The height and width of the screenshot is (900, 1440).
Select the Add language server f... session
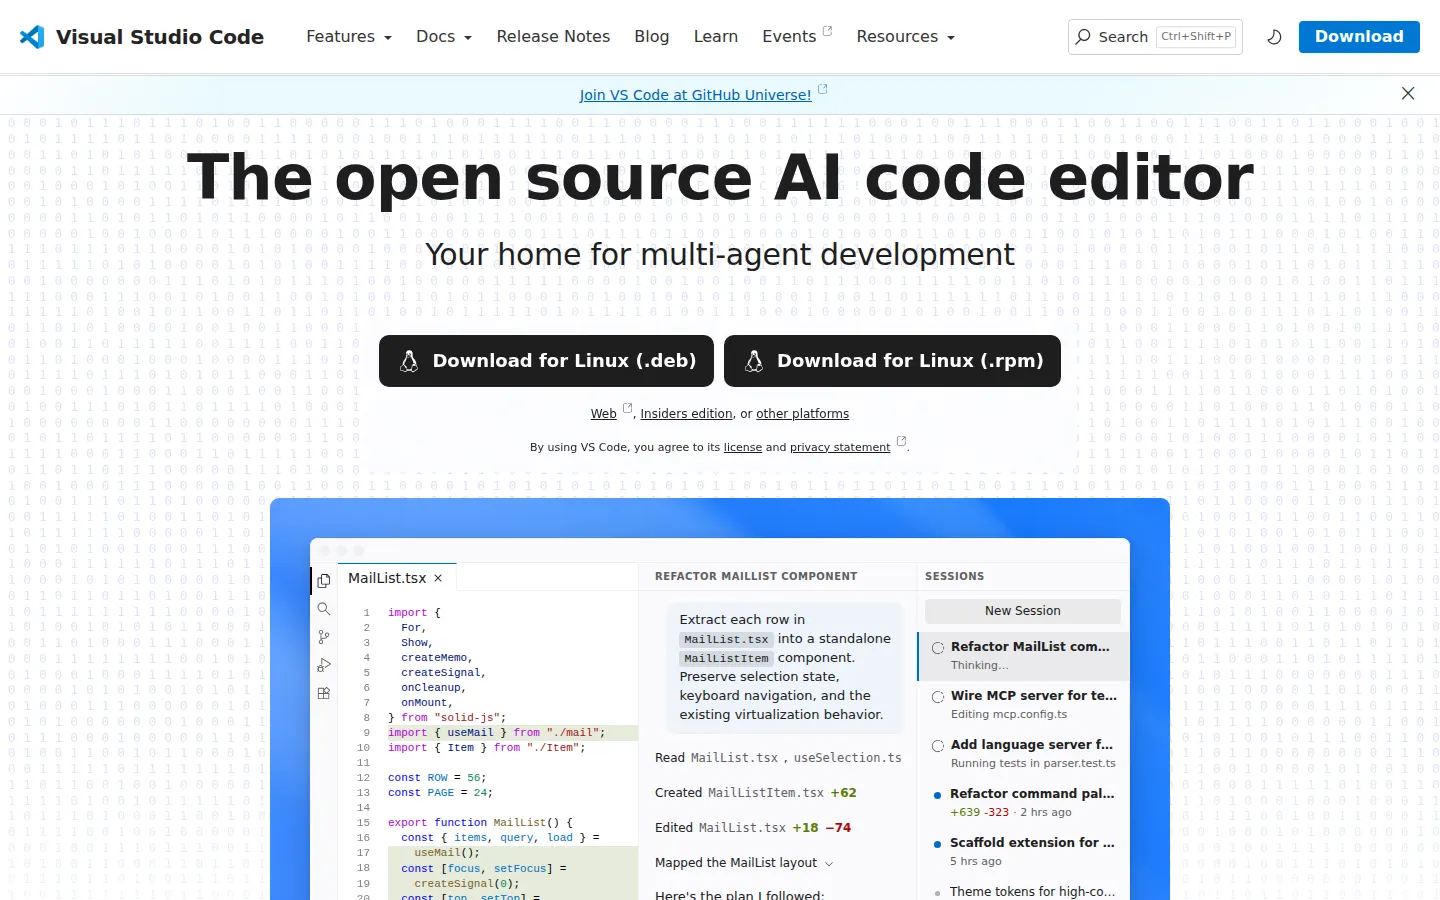pos(1023,754)
